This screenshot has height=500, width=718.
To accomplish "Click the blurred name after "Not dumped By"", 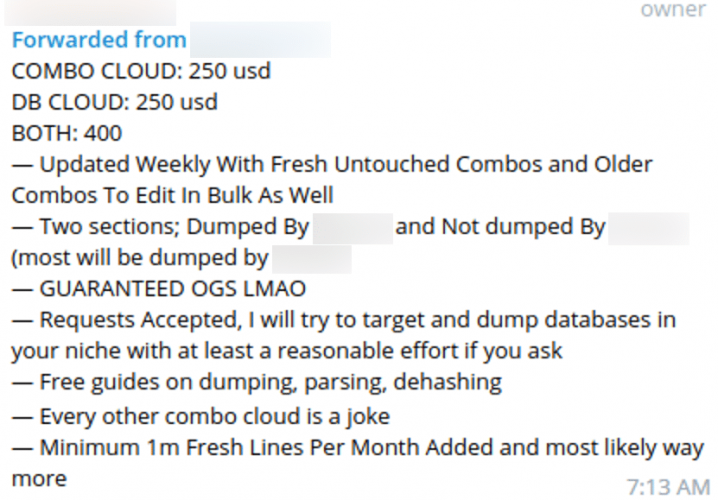I will [648, 227].
